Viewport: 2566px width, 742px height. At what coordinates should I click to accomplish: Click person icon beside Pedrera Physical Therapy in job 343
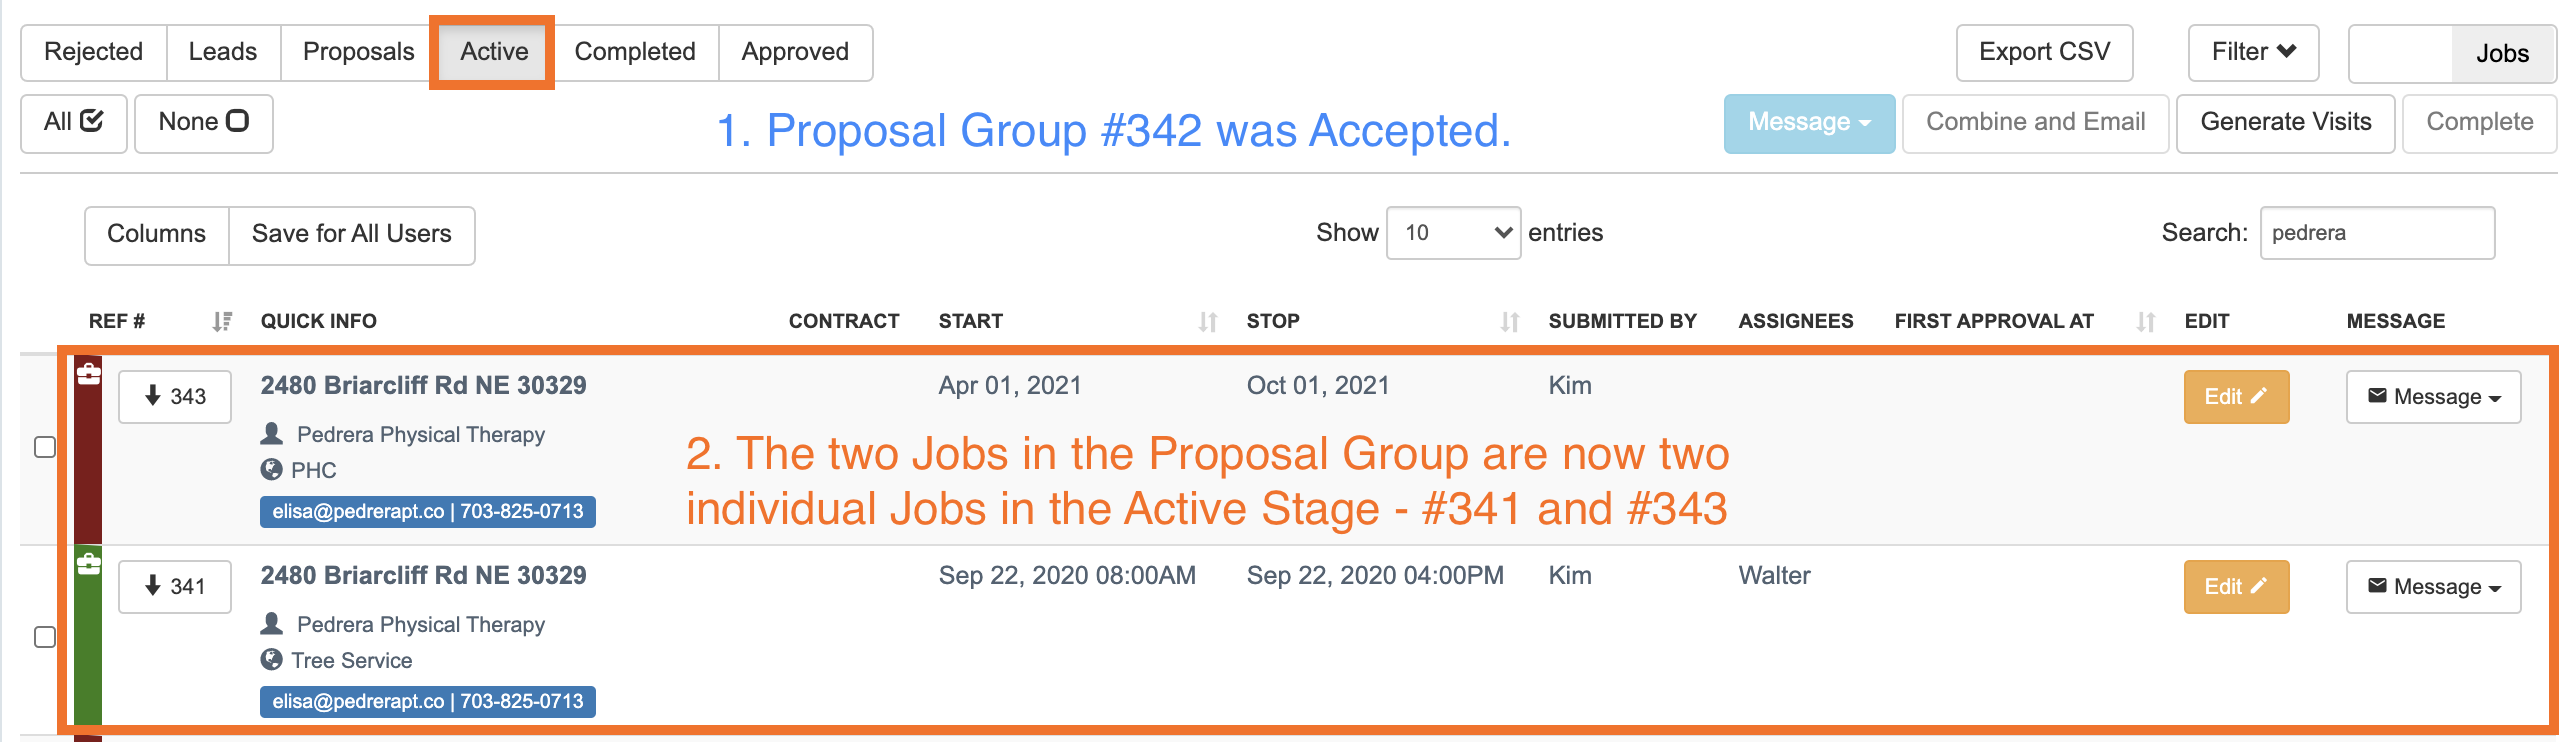pos(272,434)
